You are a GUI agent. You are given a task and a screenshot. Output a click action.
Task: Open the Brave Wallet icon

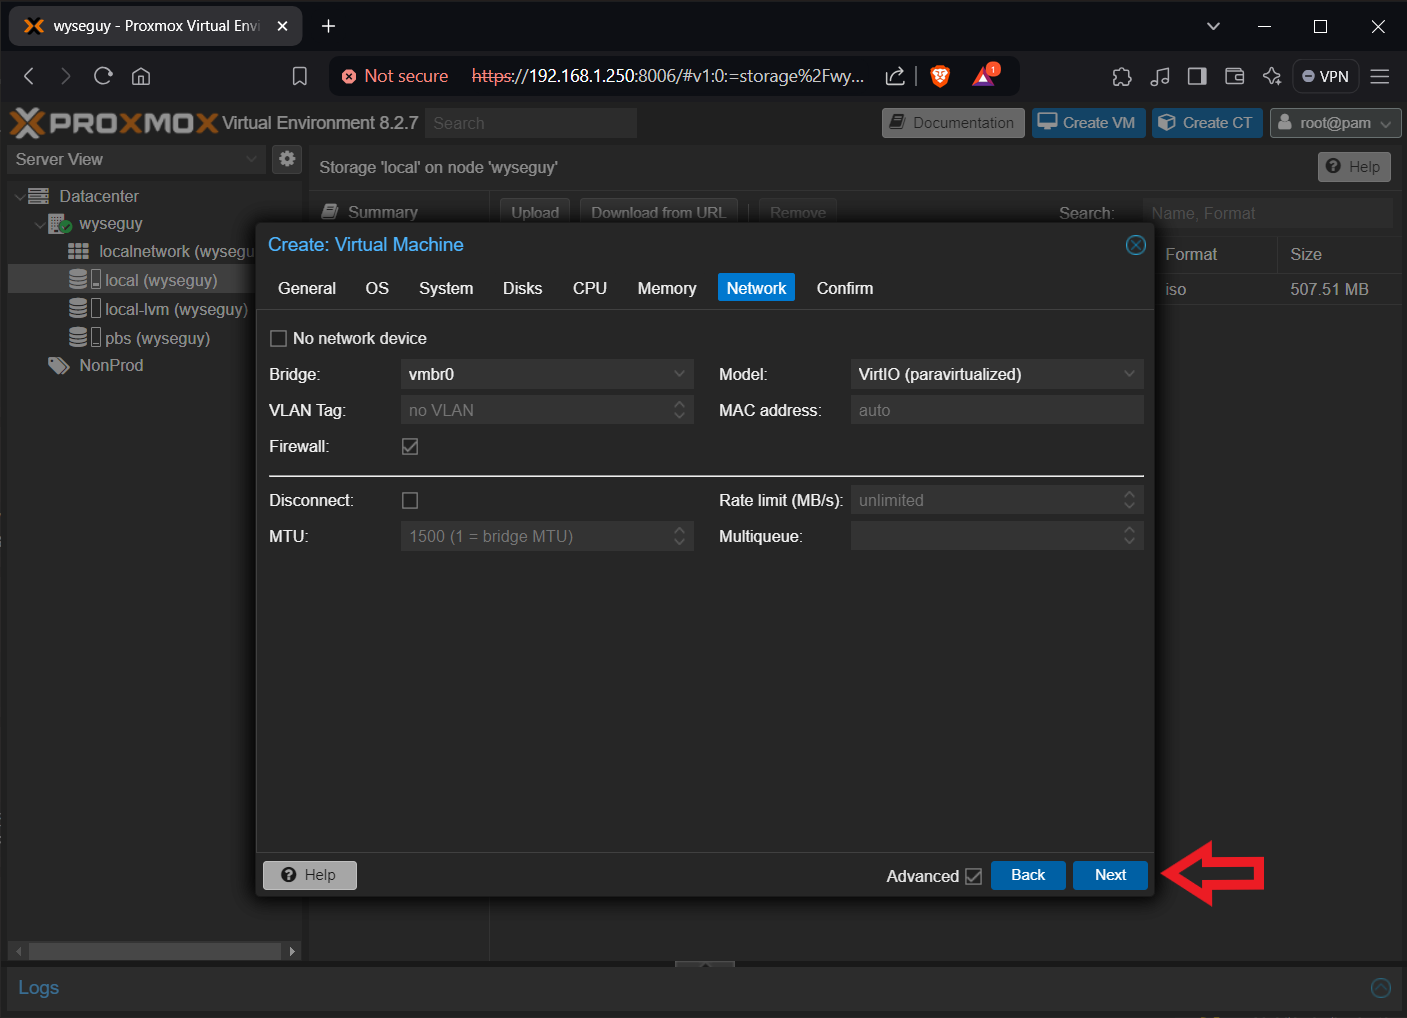click(x=1235, y=76)
